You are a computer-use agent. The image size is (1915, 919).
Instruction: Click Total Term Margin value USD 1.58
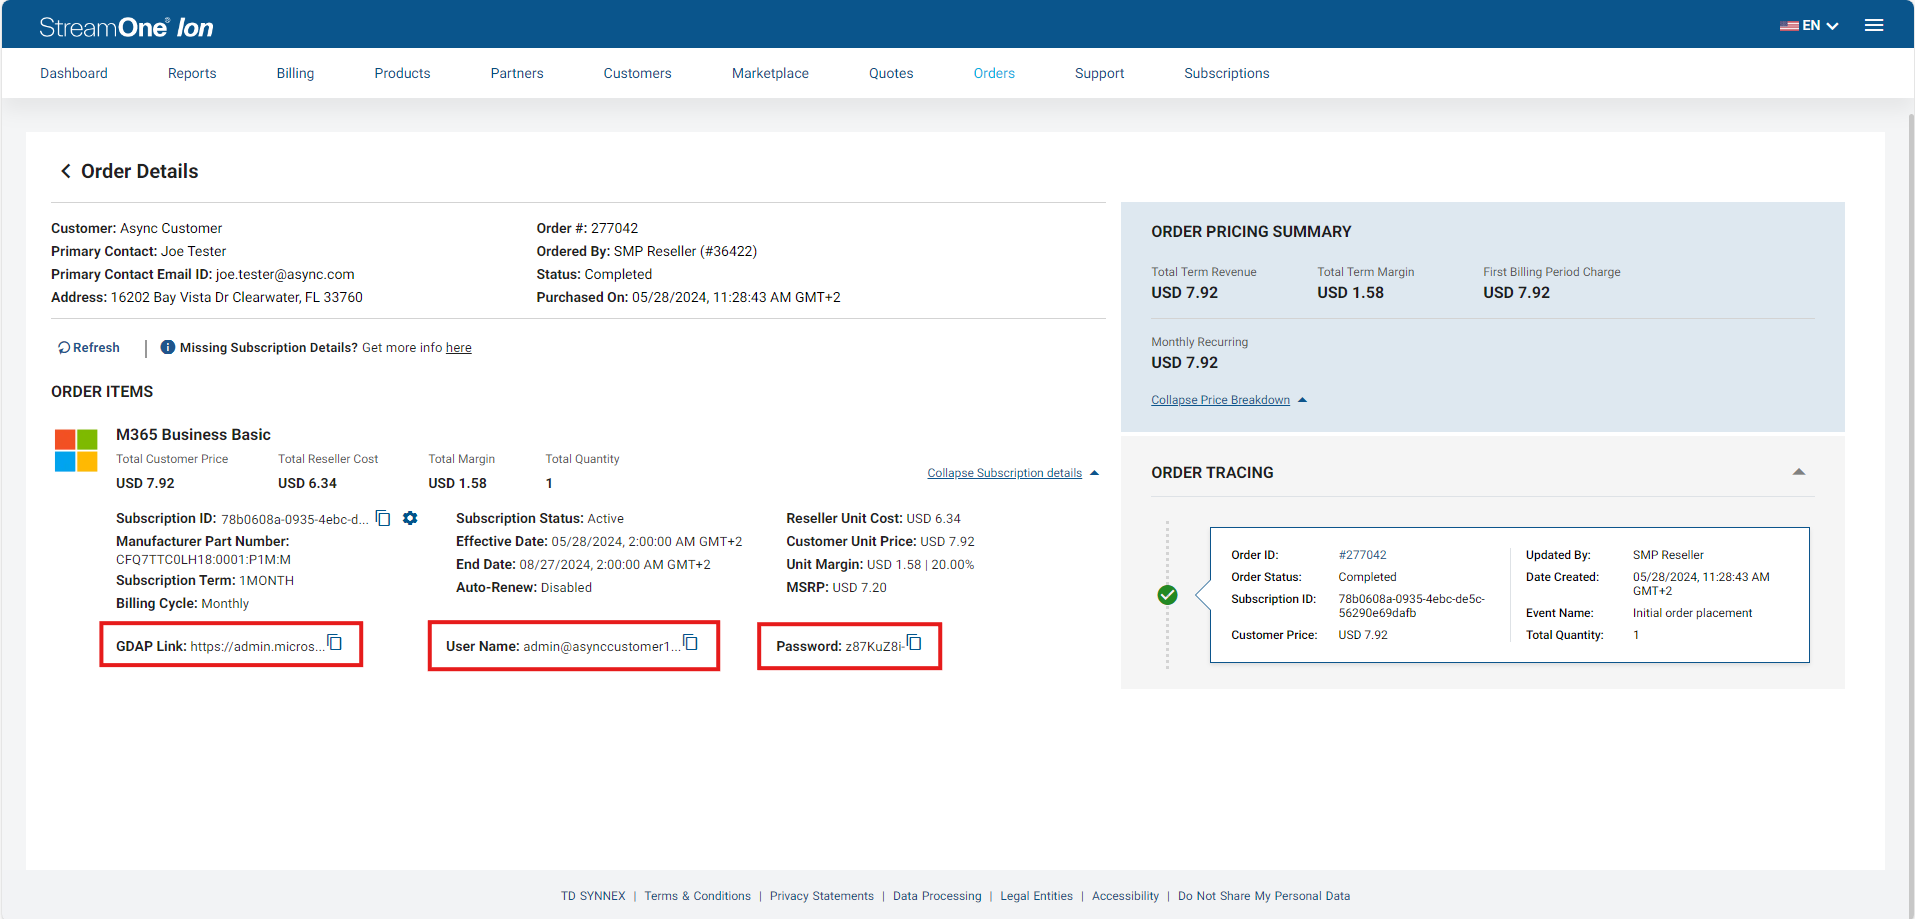(x=1350, y=292)
